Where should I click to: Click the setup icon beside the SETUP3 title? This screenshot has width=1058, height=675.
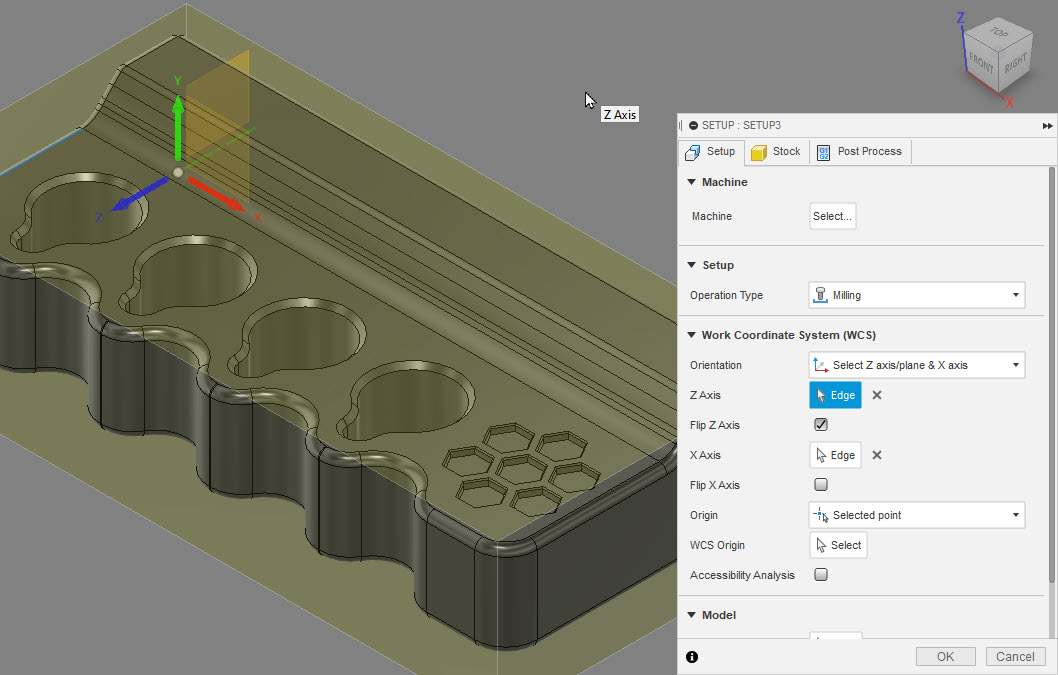[x=692, y=125]
